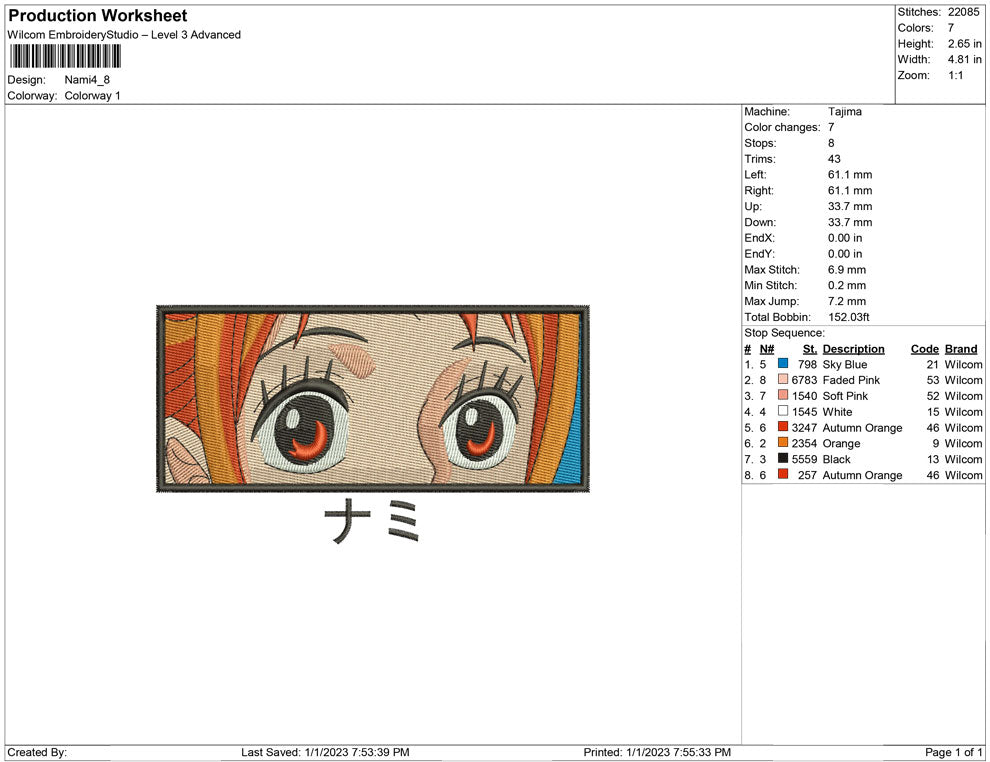Click the Width value 4.81 in
This screenshot has height=762, width=990.
coord(965,59)
